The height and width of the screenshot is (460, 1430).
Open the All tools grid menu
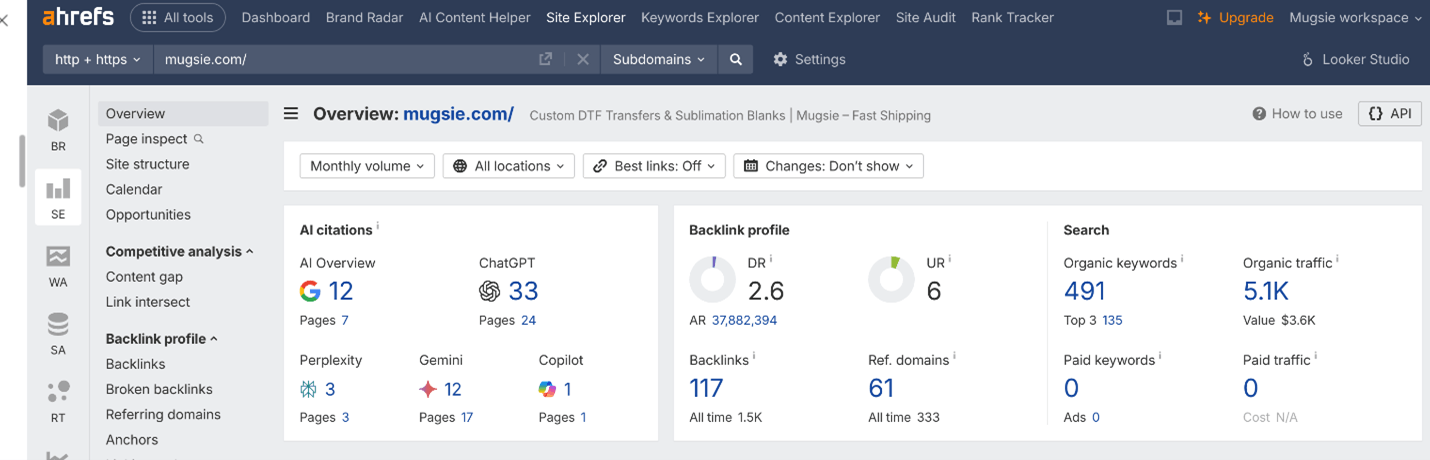tap(177, 18)
